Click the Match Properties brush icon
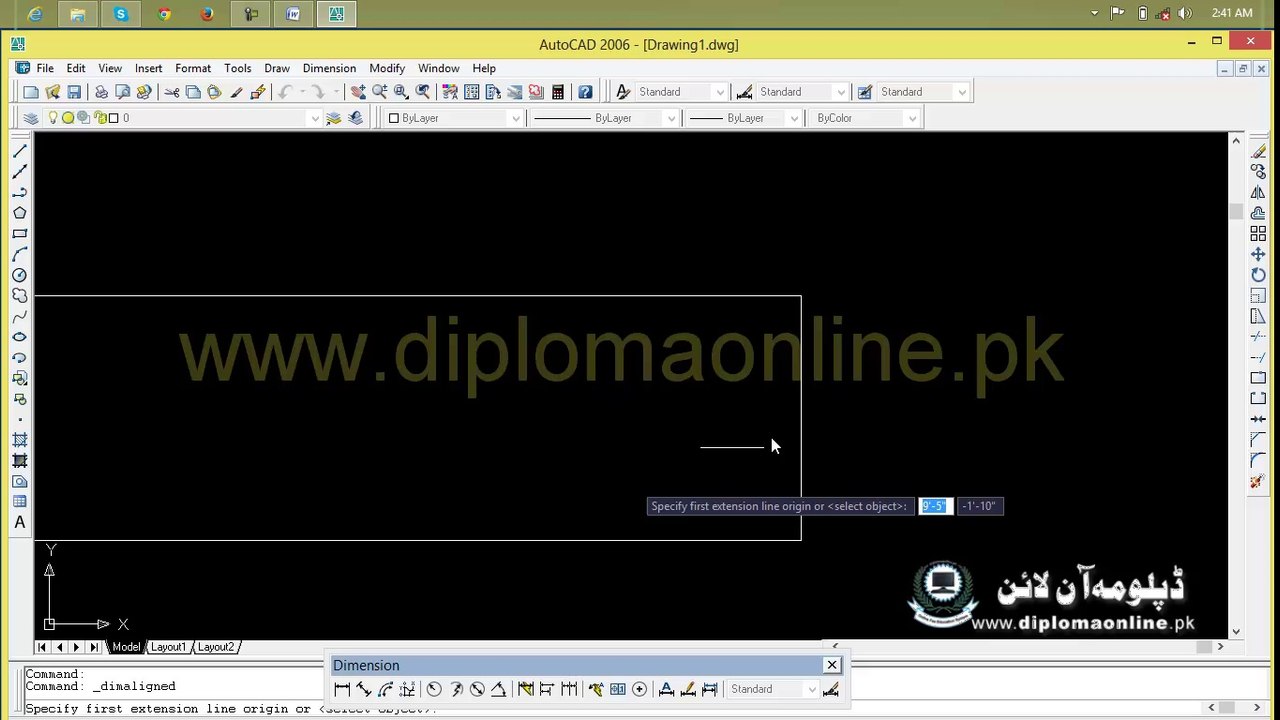The height and width of the screenshot is (720, 1280). (x=236, y=92)
